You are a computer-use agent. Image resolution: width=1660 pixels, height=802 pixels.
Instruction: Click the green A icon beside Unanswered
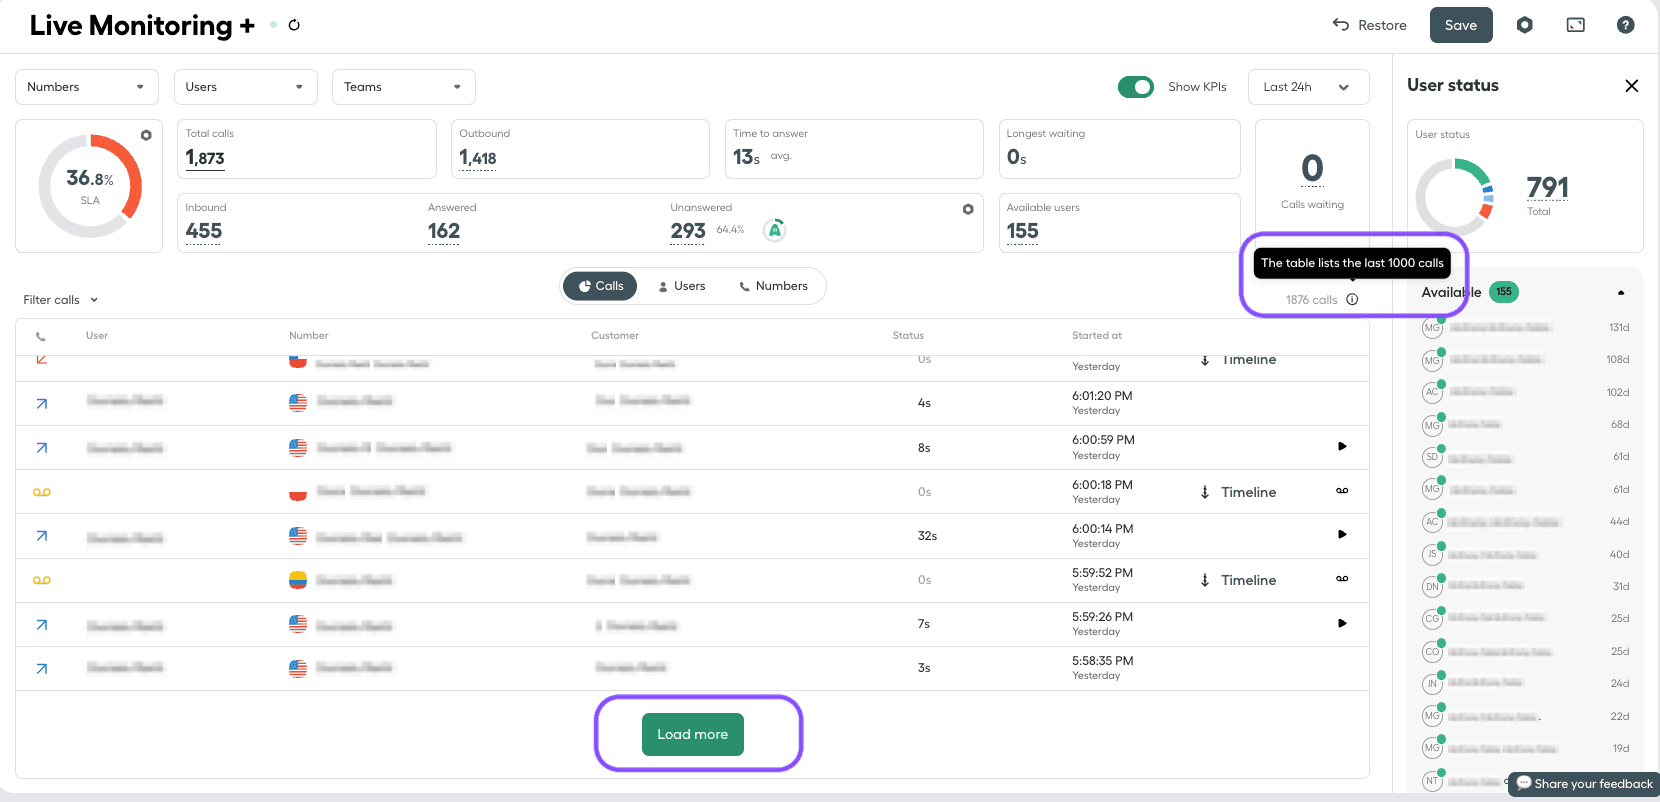coord(774,230)
